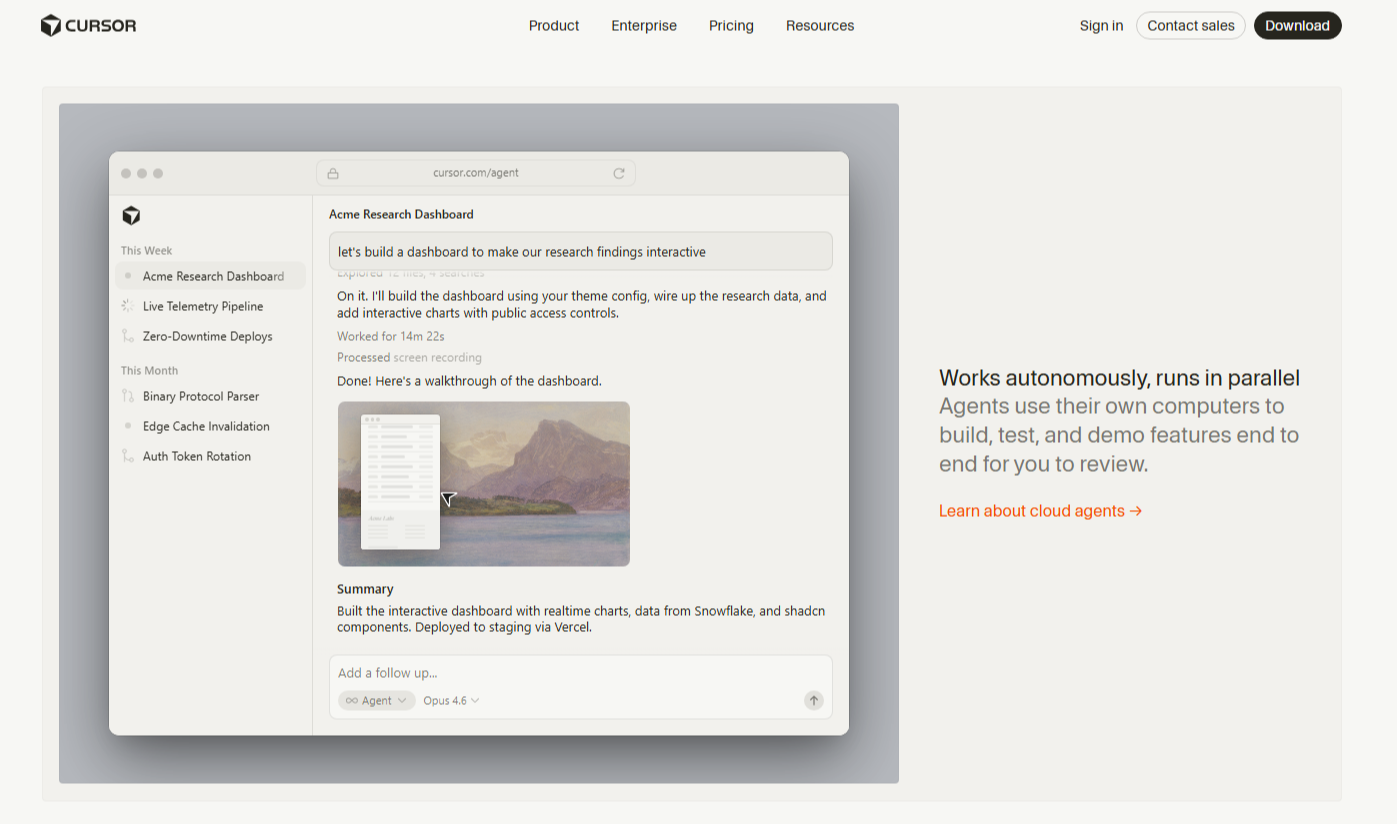Click pull request icon beside Binary Protocol Parser
Viewport: 1397px width, 824px height.
[x=127, y=396]
